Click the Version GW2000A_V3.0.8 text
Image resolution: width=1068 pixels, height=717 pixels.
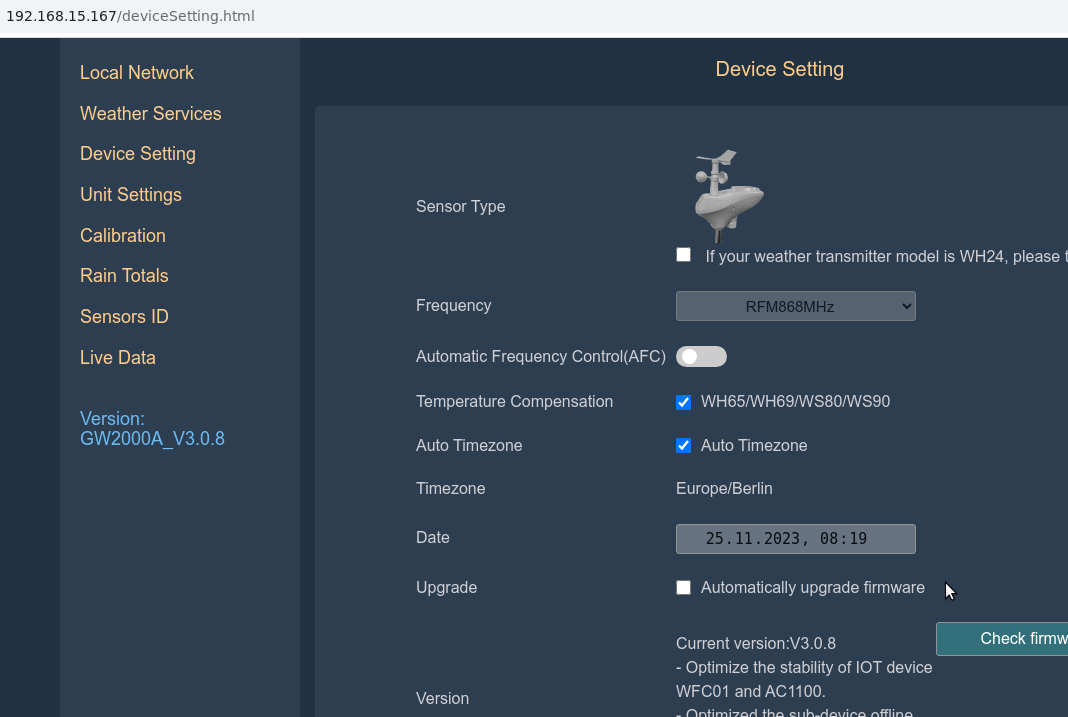[152, 428]
